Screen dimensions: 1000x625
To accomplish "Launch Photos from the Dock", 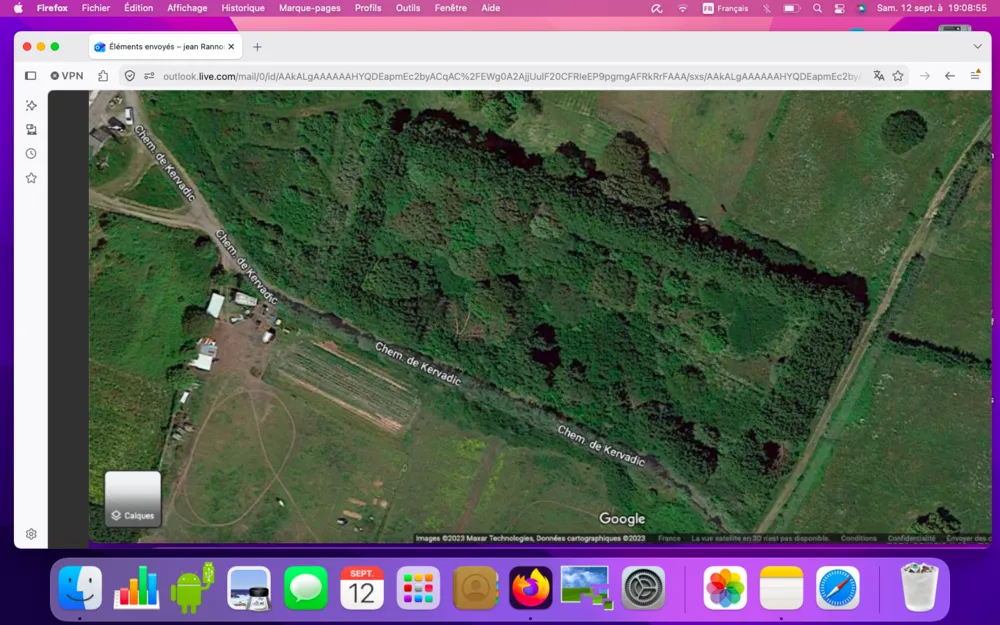I will [725, 587].
